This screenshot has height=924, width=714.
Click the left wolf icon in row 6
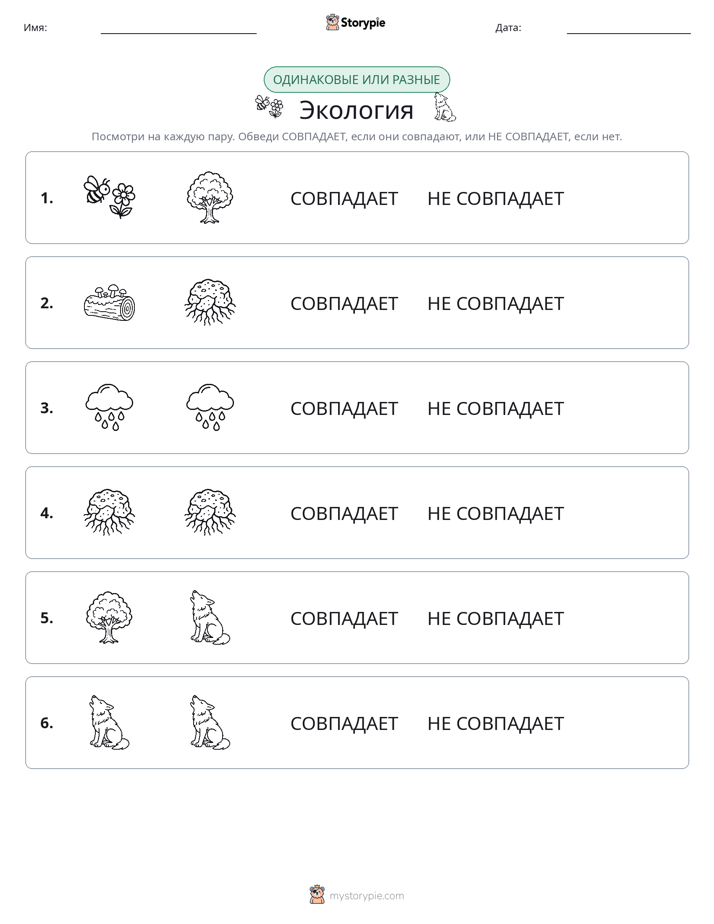tap(110, 722)
